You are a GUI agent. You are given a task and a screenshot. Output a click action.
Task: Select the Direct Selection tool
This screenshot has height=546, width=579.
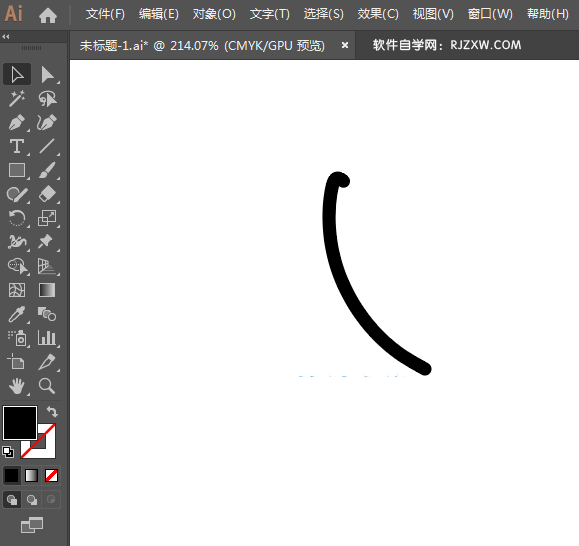(47, 75)
